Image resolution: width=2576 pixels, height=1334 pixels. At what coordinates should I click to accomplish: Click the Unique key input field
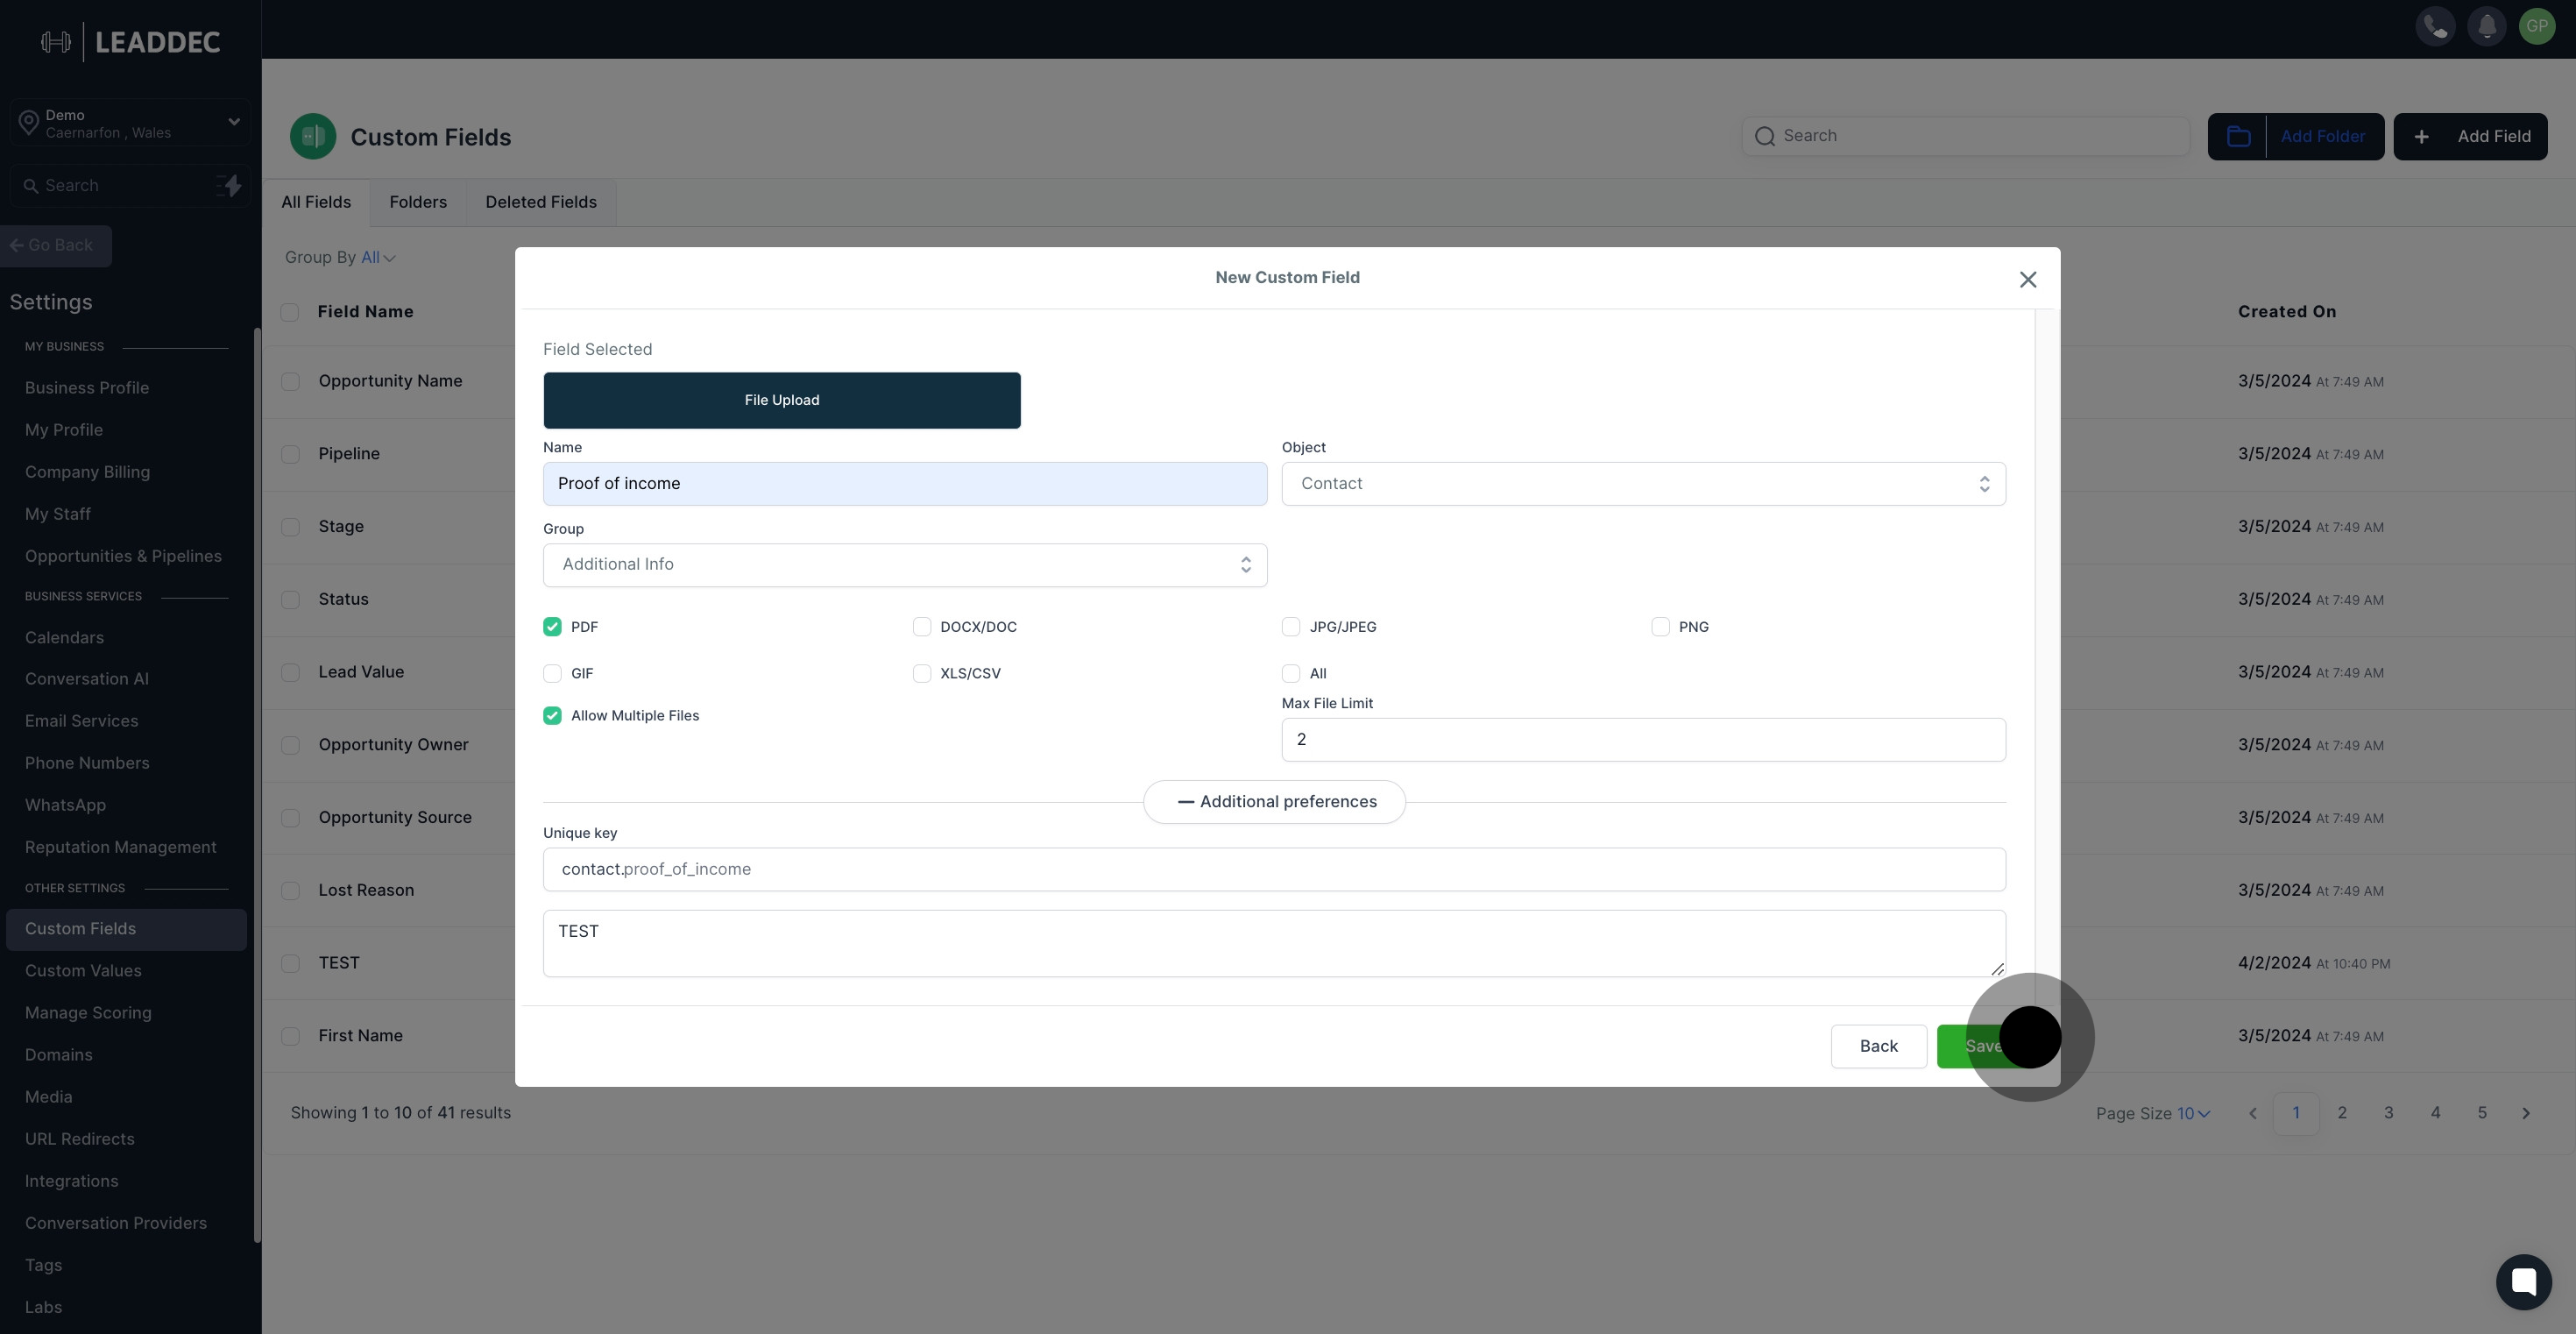click(1274, 870)
